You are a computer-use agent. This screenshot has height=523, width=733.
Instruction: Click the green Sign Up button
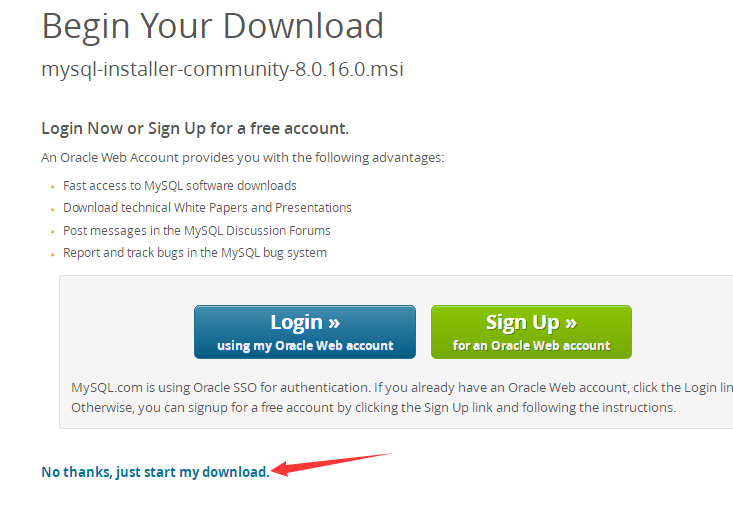(531, 332)
